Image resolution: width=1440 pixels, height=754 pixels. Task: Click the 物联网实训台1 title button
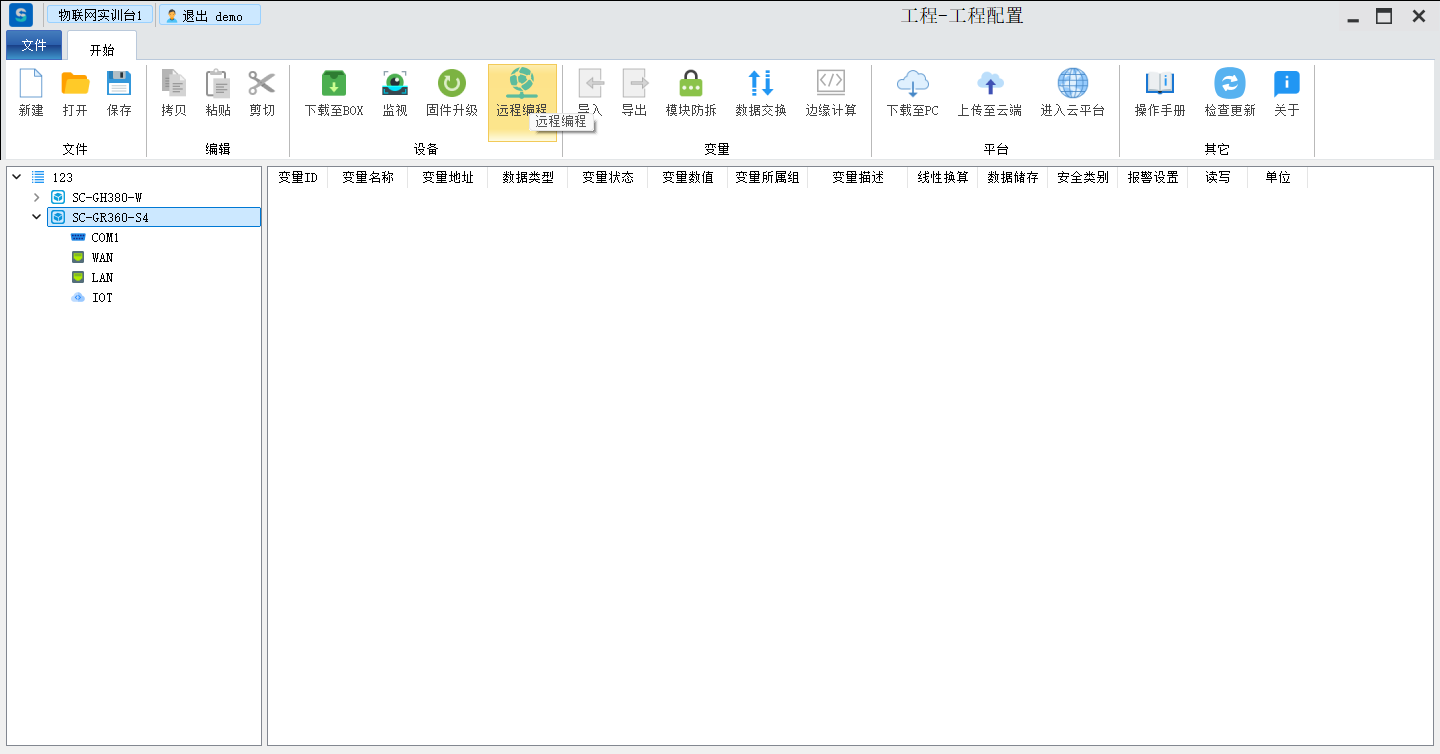(x=100, y=15)
